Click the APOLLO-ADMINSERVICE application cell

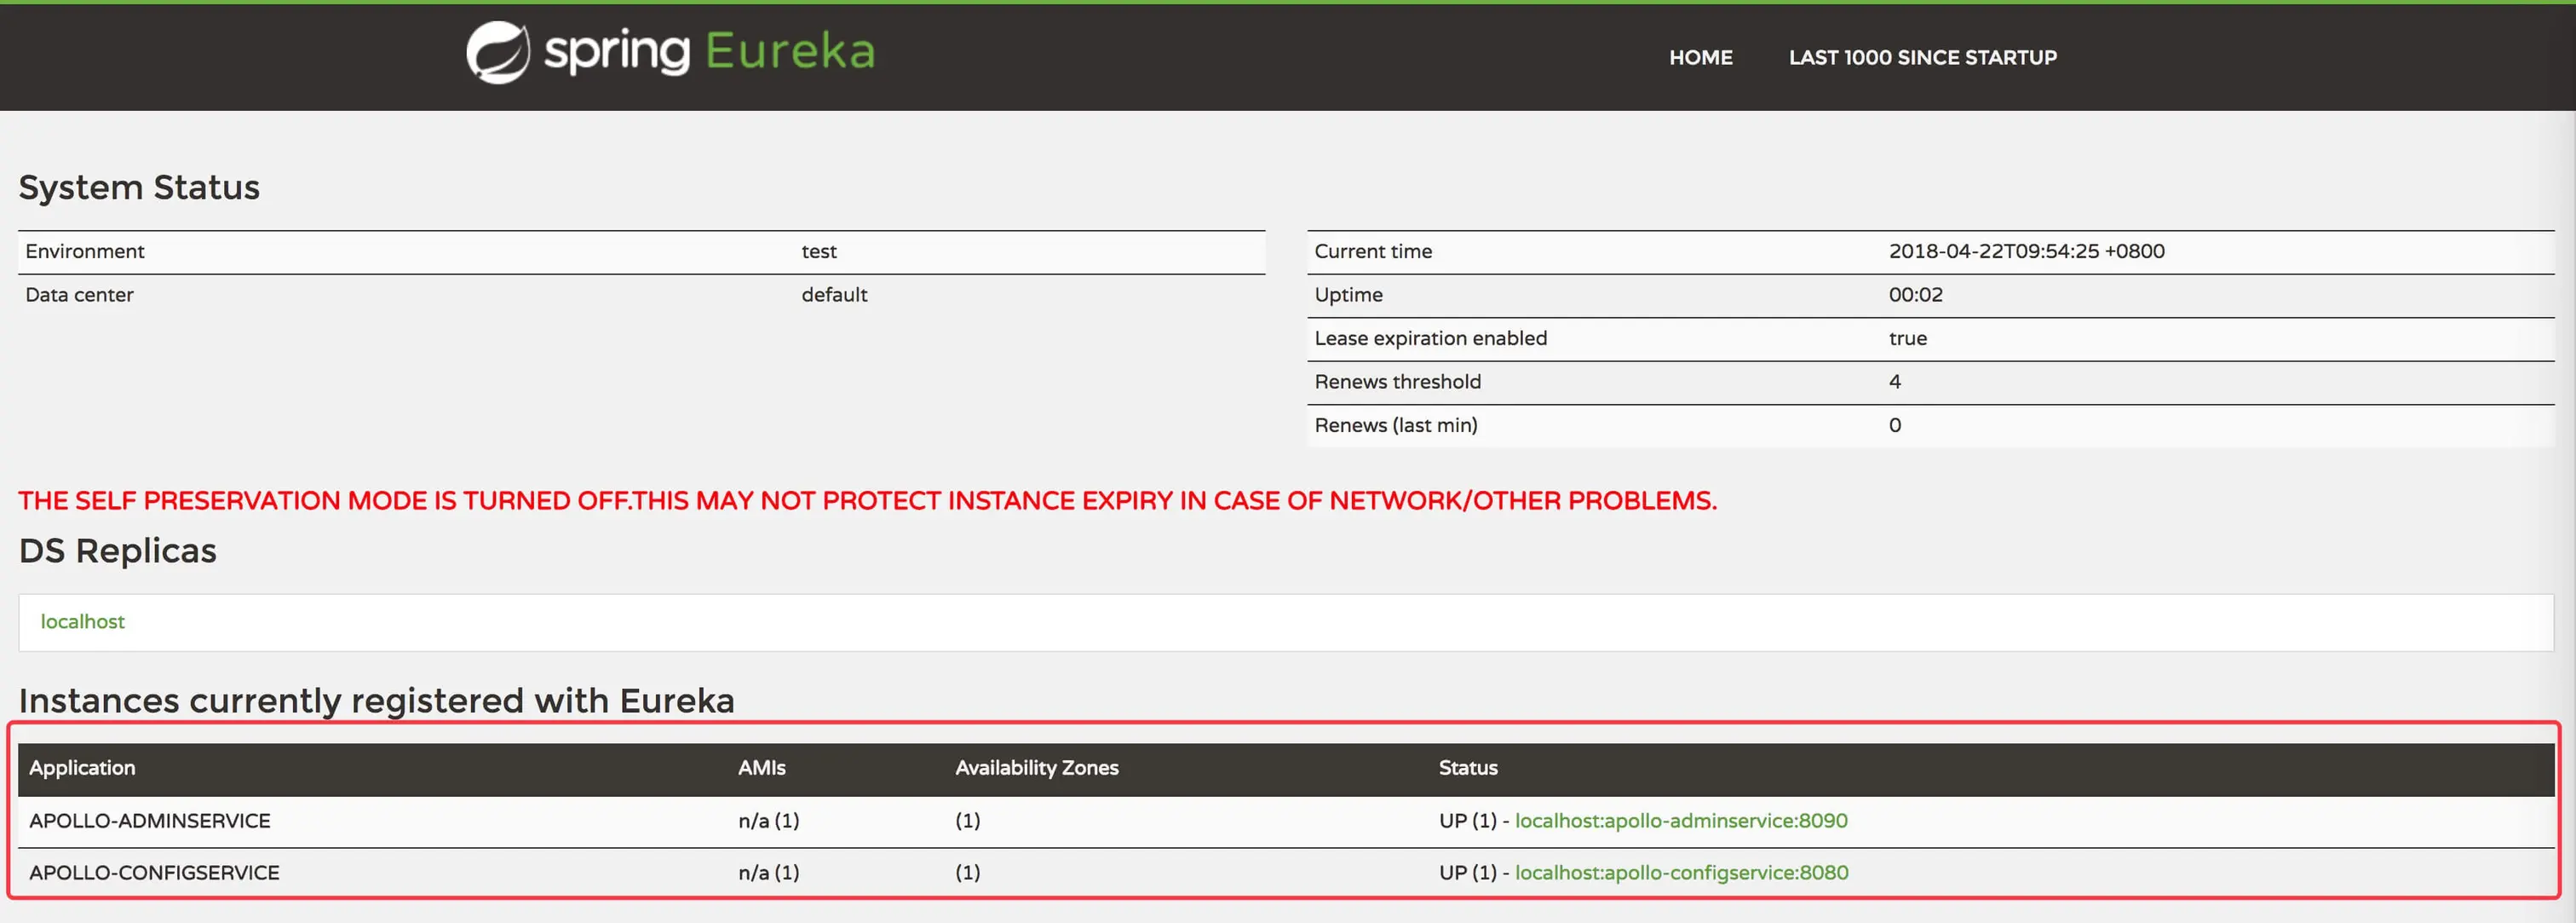coord(150,821)
